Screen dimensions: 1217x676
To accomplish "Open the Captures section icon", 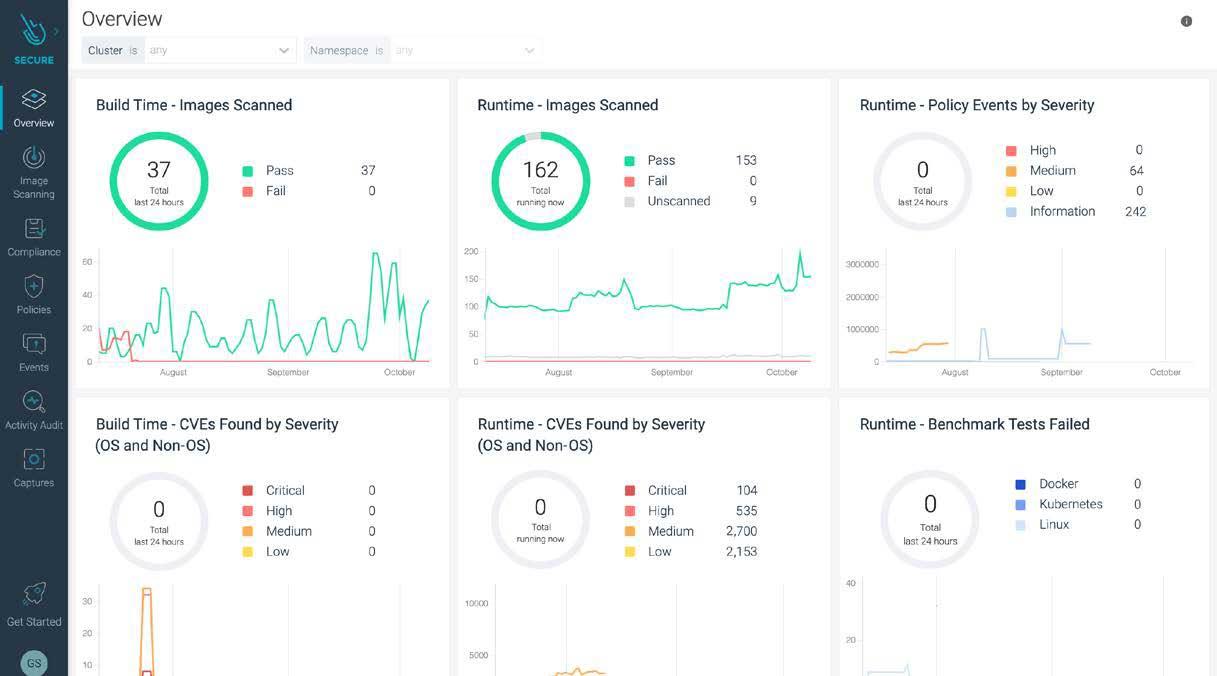I will pos(33,460).
